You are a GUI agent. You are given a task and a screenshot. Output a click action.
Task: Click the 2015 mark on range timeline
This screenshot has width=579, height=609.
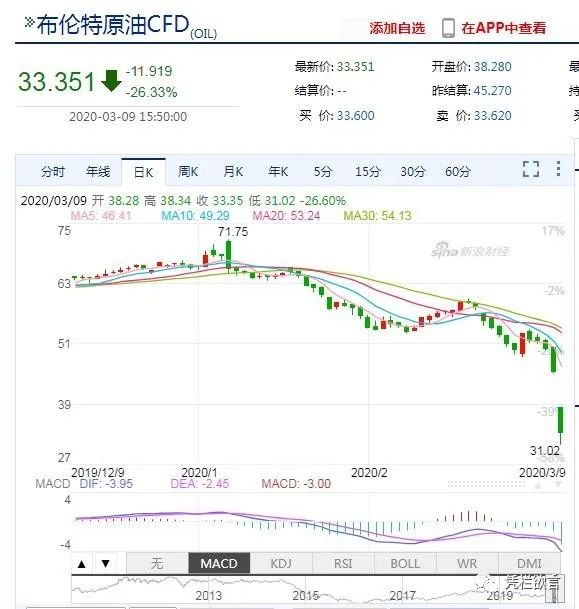306,595
